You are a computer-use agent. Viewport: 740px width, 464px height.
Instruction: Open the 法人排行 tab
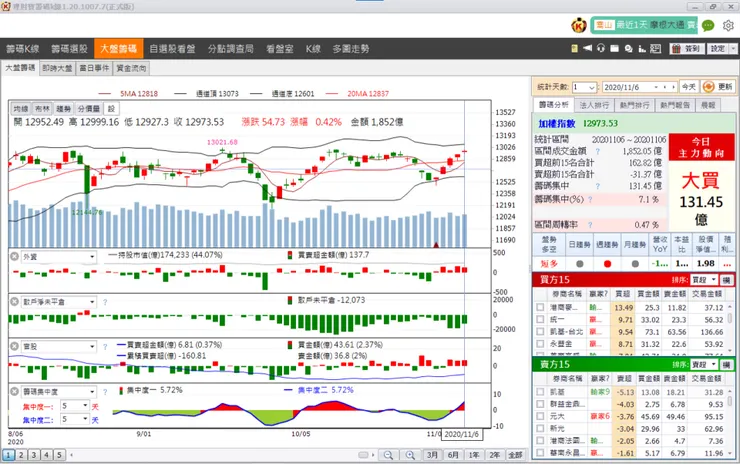pos(594,105)
